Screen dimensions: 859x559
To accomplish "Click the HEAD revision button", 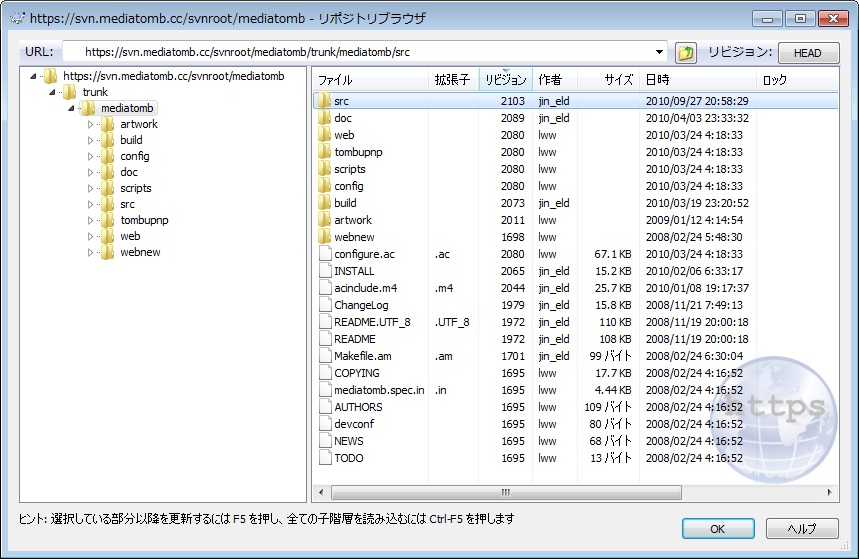I will coord(808,53).
